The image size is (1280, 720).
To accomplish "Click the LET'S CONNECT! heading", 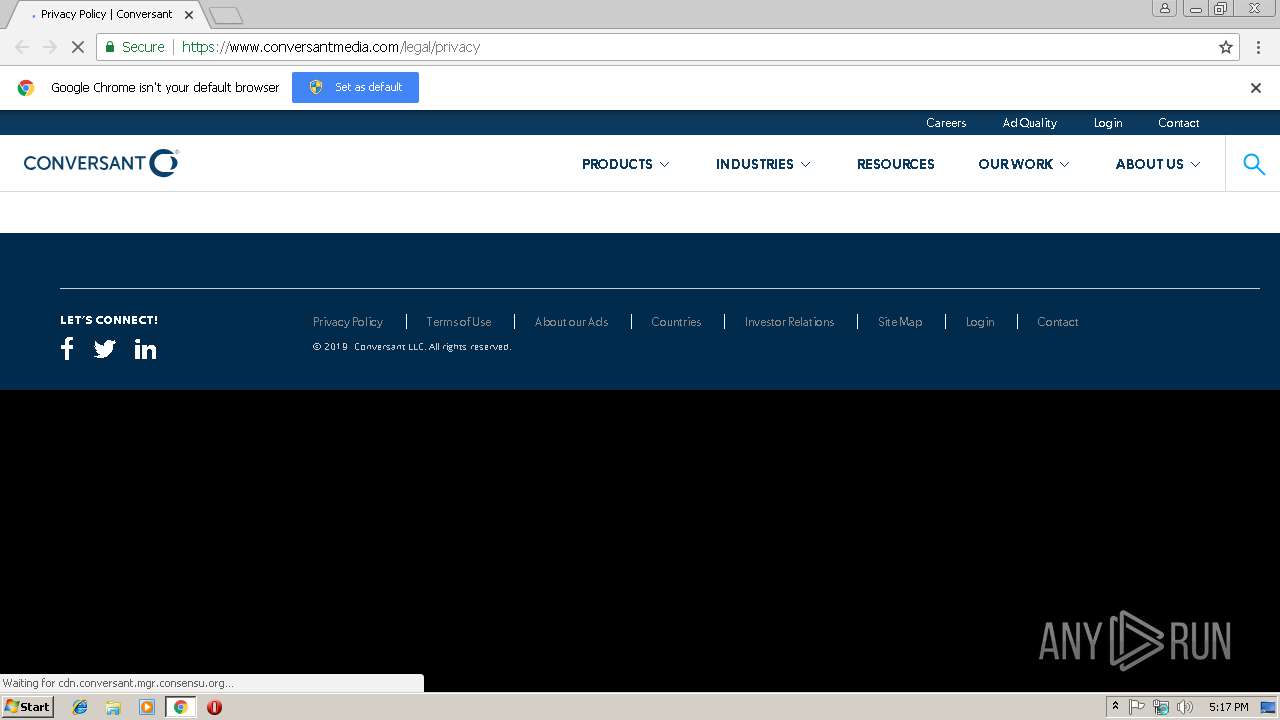I will tap(109, 320).
